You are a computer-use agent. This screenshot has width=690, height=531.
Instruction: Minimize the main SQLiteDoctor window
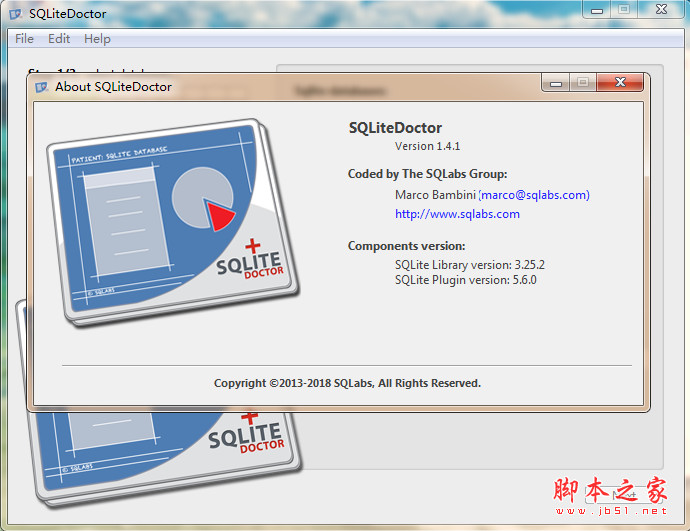tap(597, 9)
